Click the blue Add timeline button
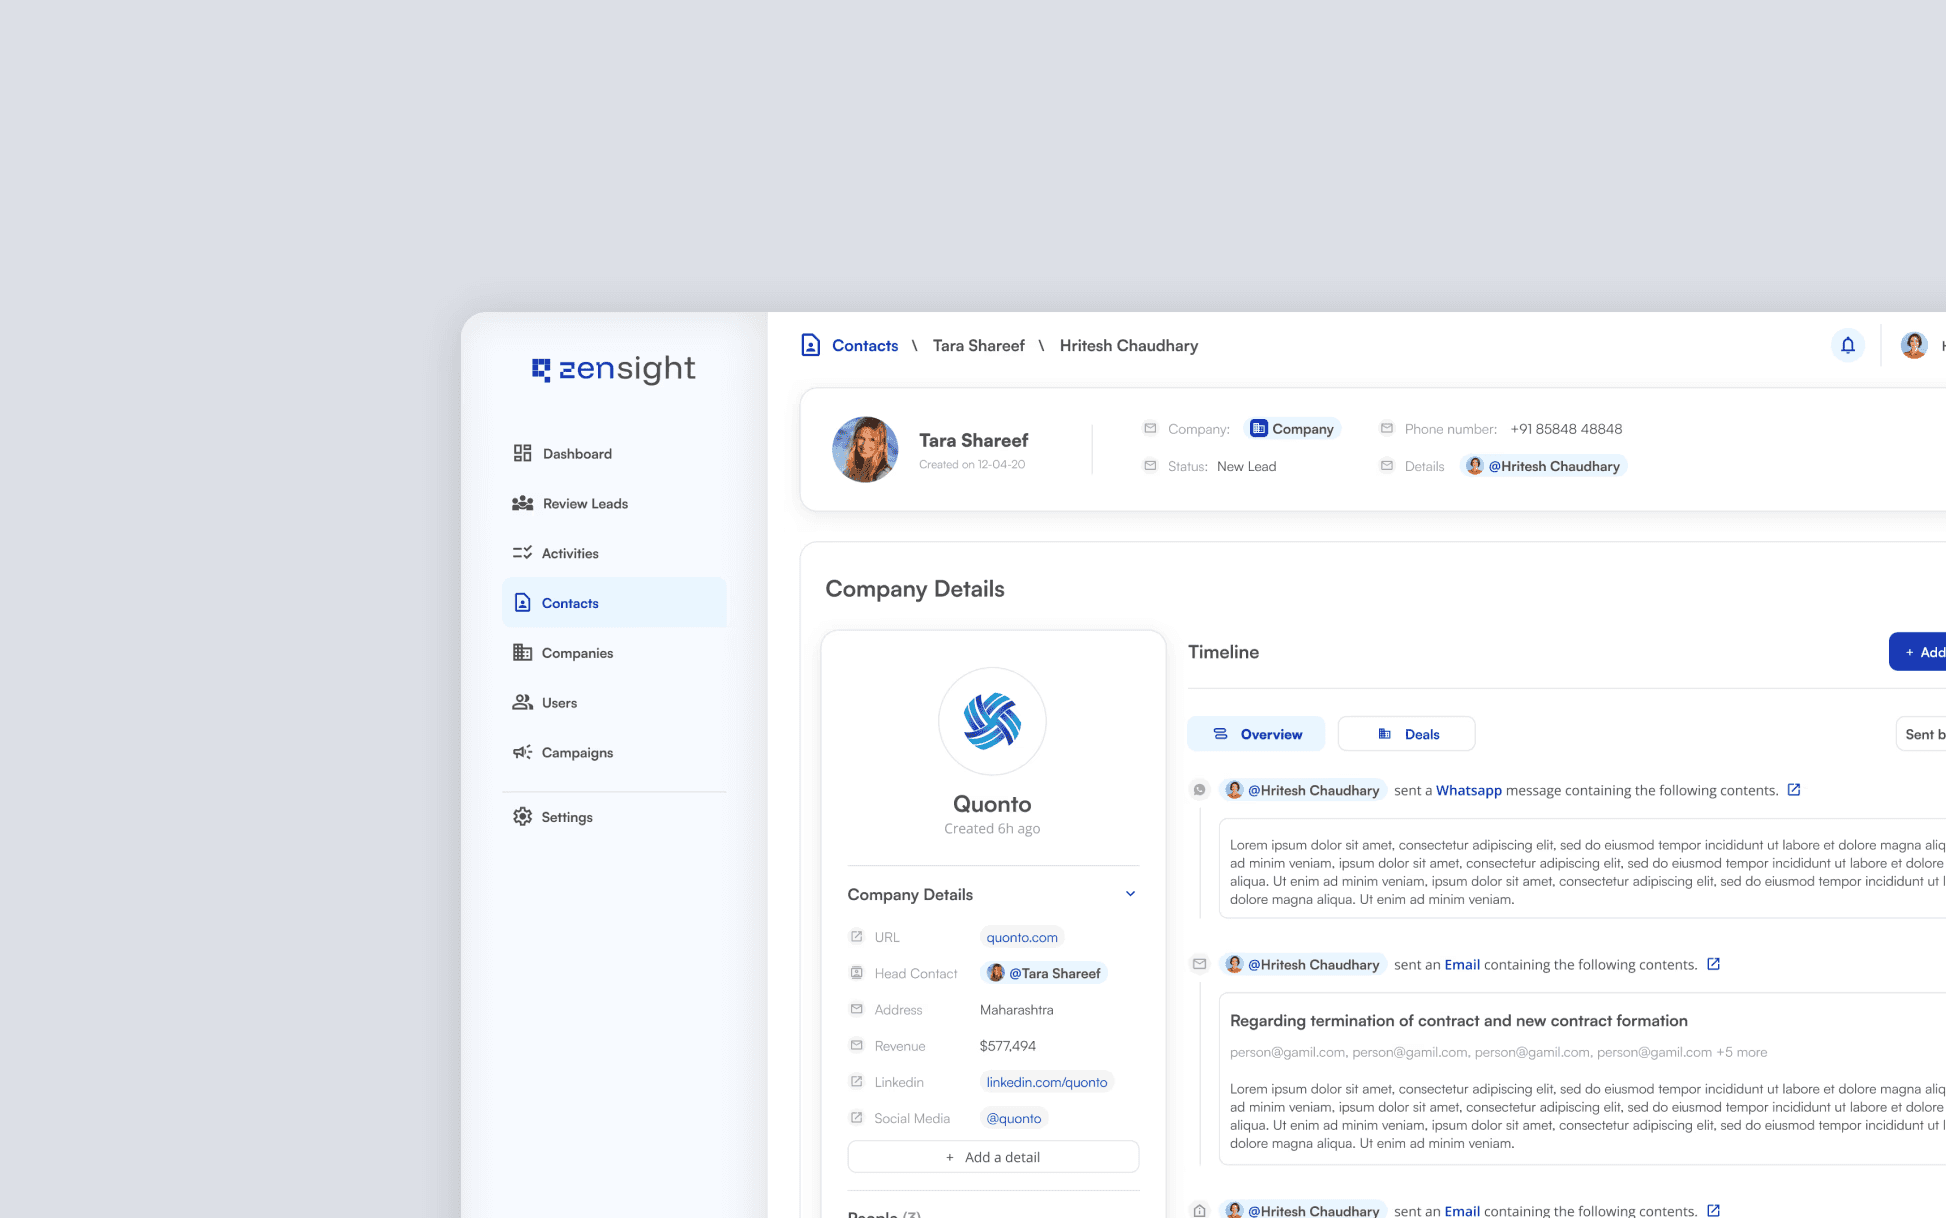This screenshot has height=1218, width=1946. click(1920, 652)
